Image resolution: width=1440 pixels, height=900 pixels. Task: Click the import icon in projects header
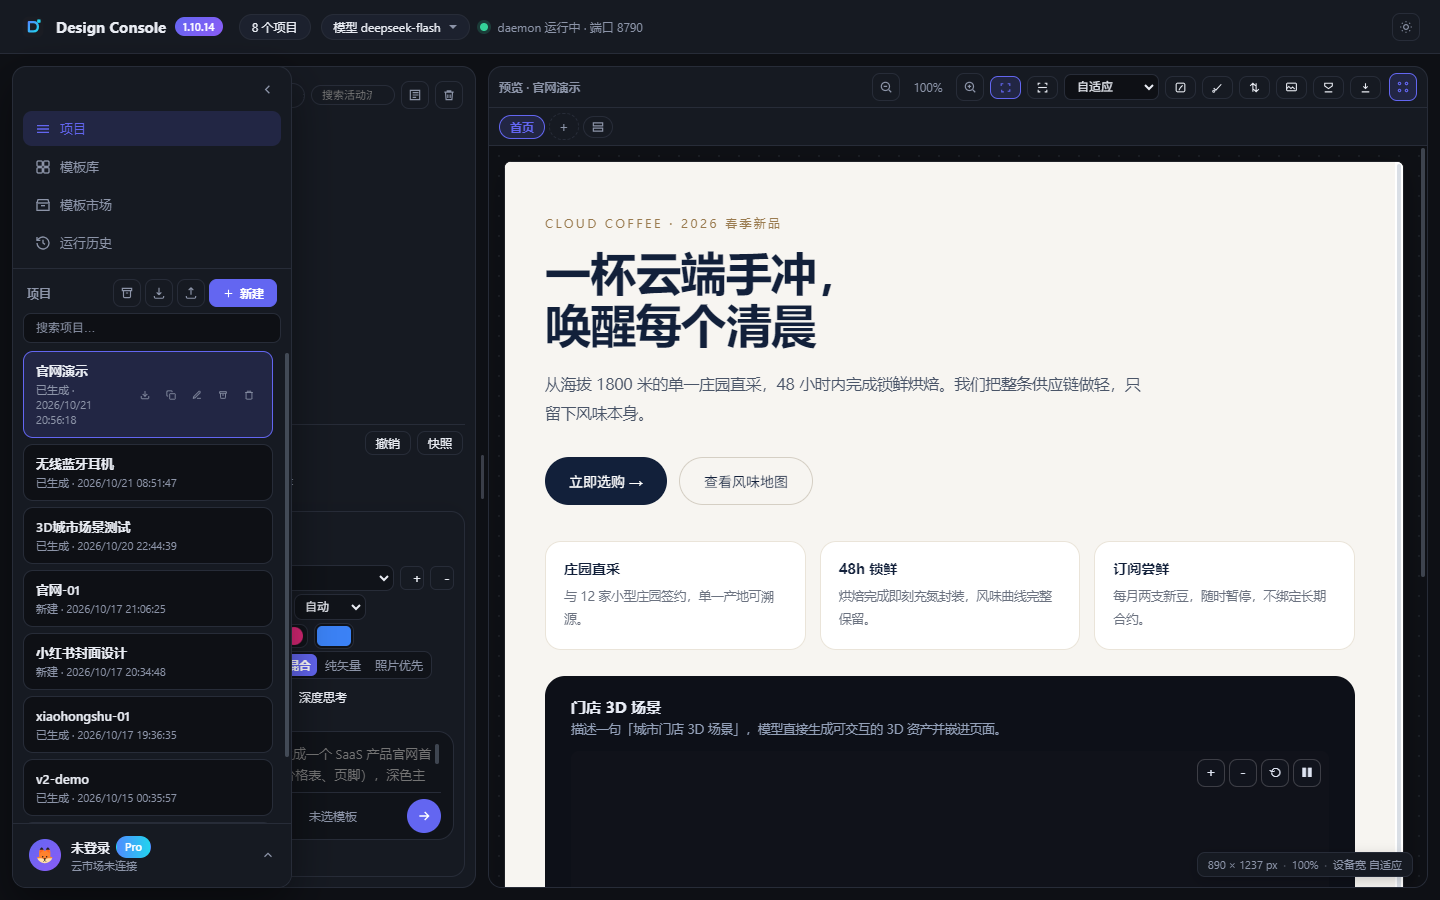pos(159,293)
